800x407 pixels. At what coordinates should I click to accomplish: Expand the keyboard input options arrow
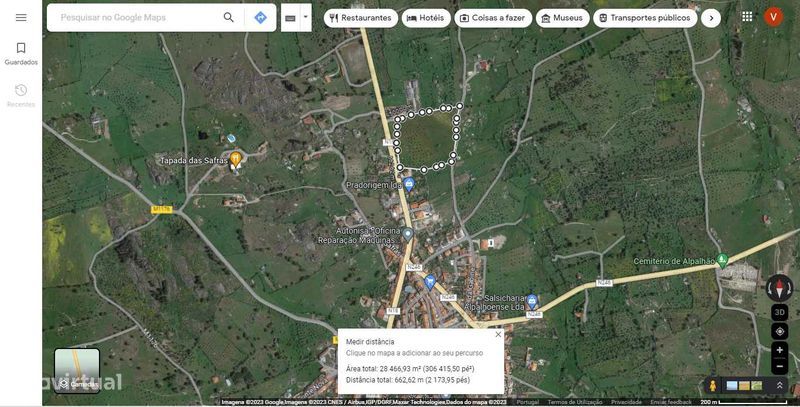(305, 17)
